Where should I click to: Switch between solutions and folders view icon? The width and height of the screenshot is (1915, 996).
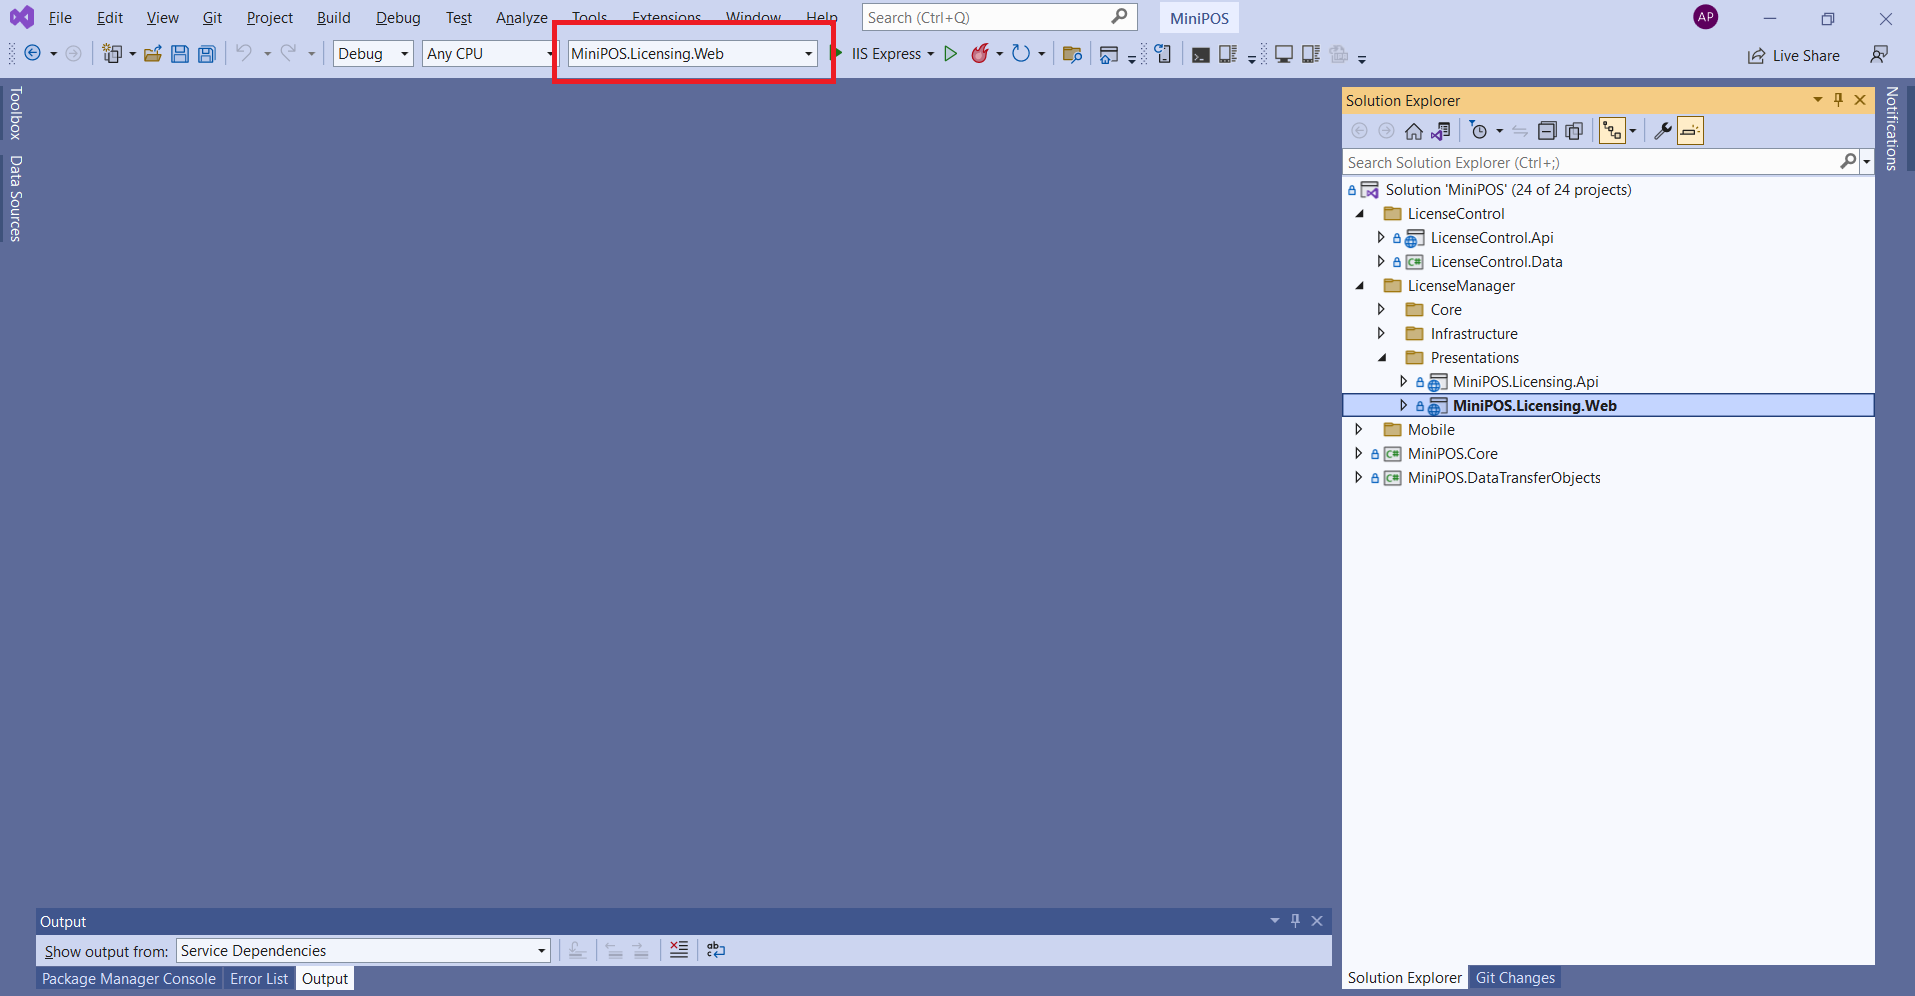tap(1441, 131)
